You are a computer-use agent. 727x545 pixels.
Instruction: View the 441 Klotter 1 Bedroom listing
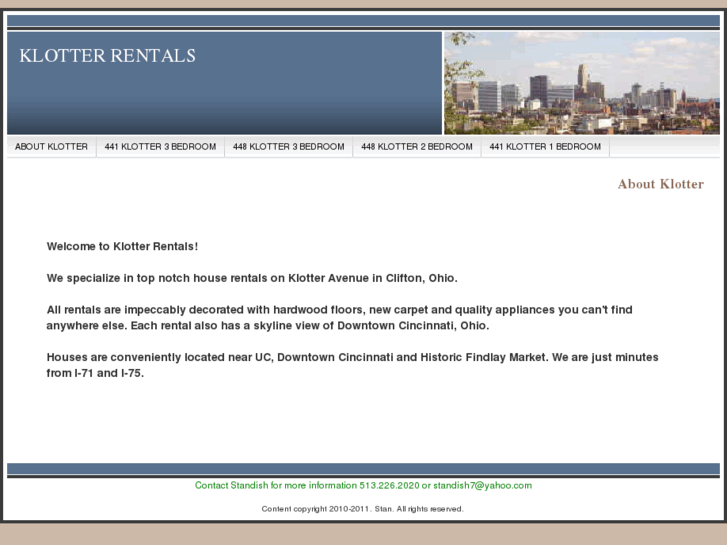545,147
